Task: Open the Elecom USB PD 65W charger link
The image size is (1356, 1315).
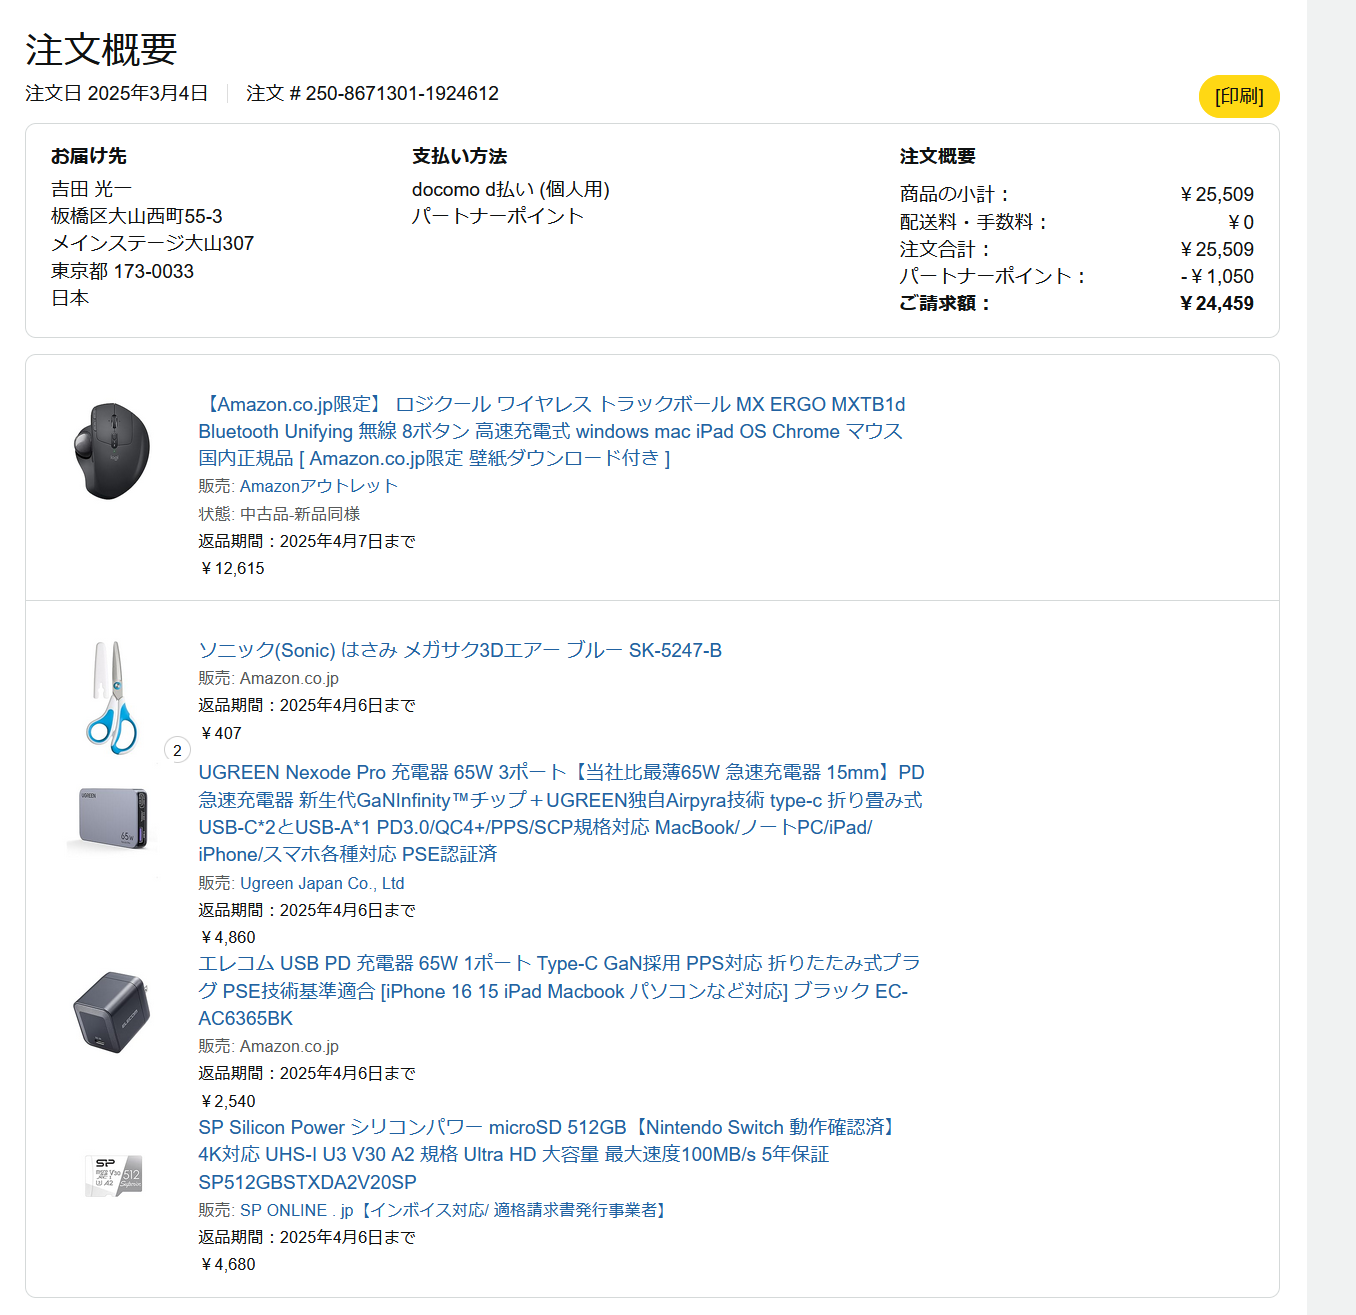Action: pos(559,991)
